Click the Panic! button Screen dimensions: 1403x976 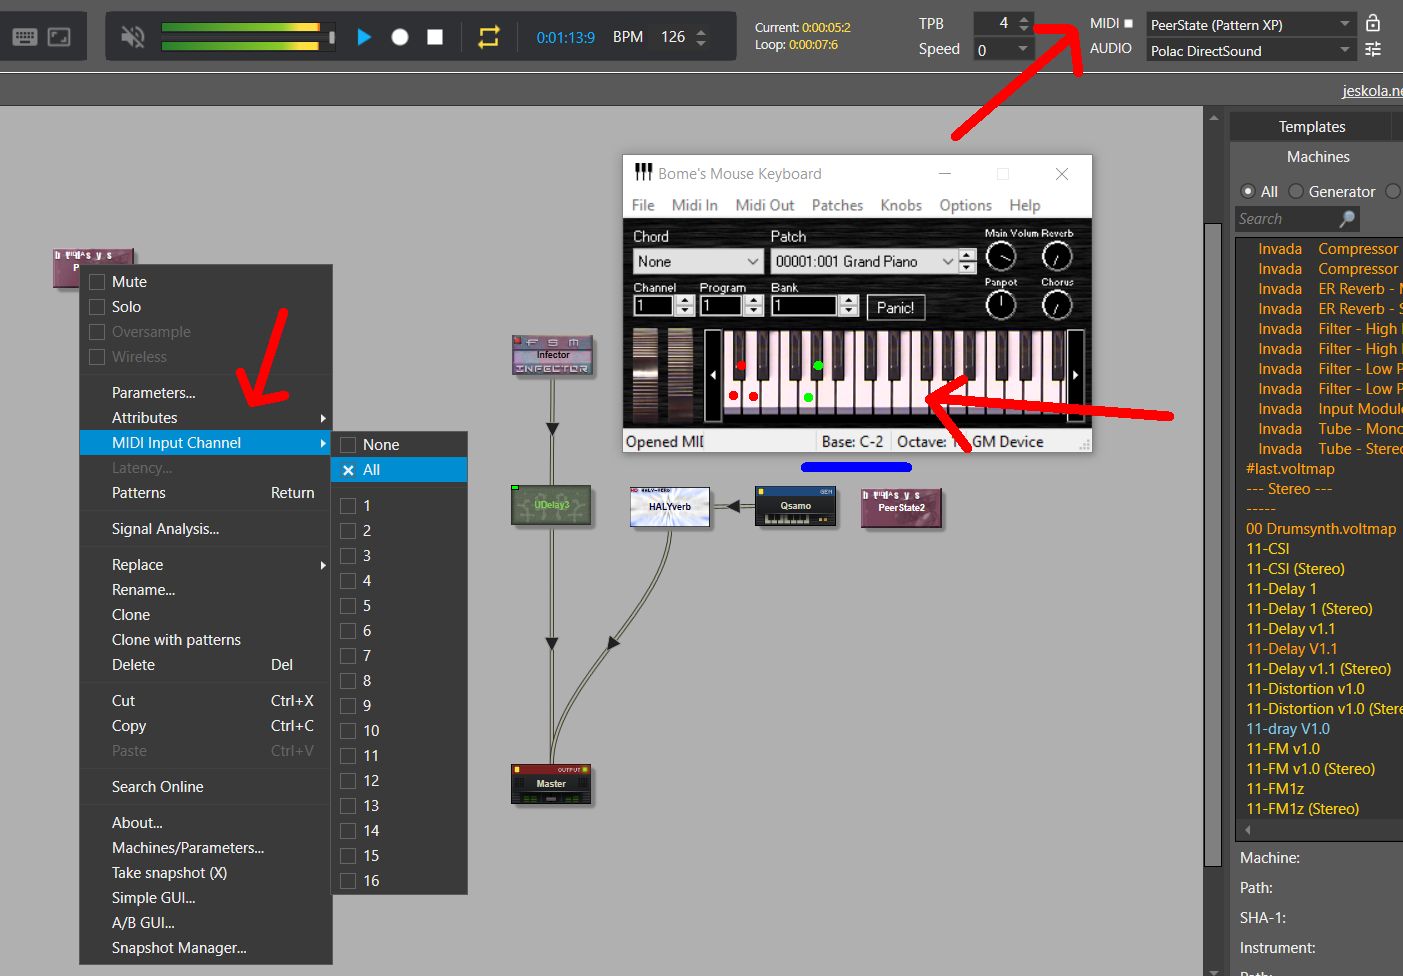click(895, 308)
